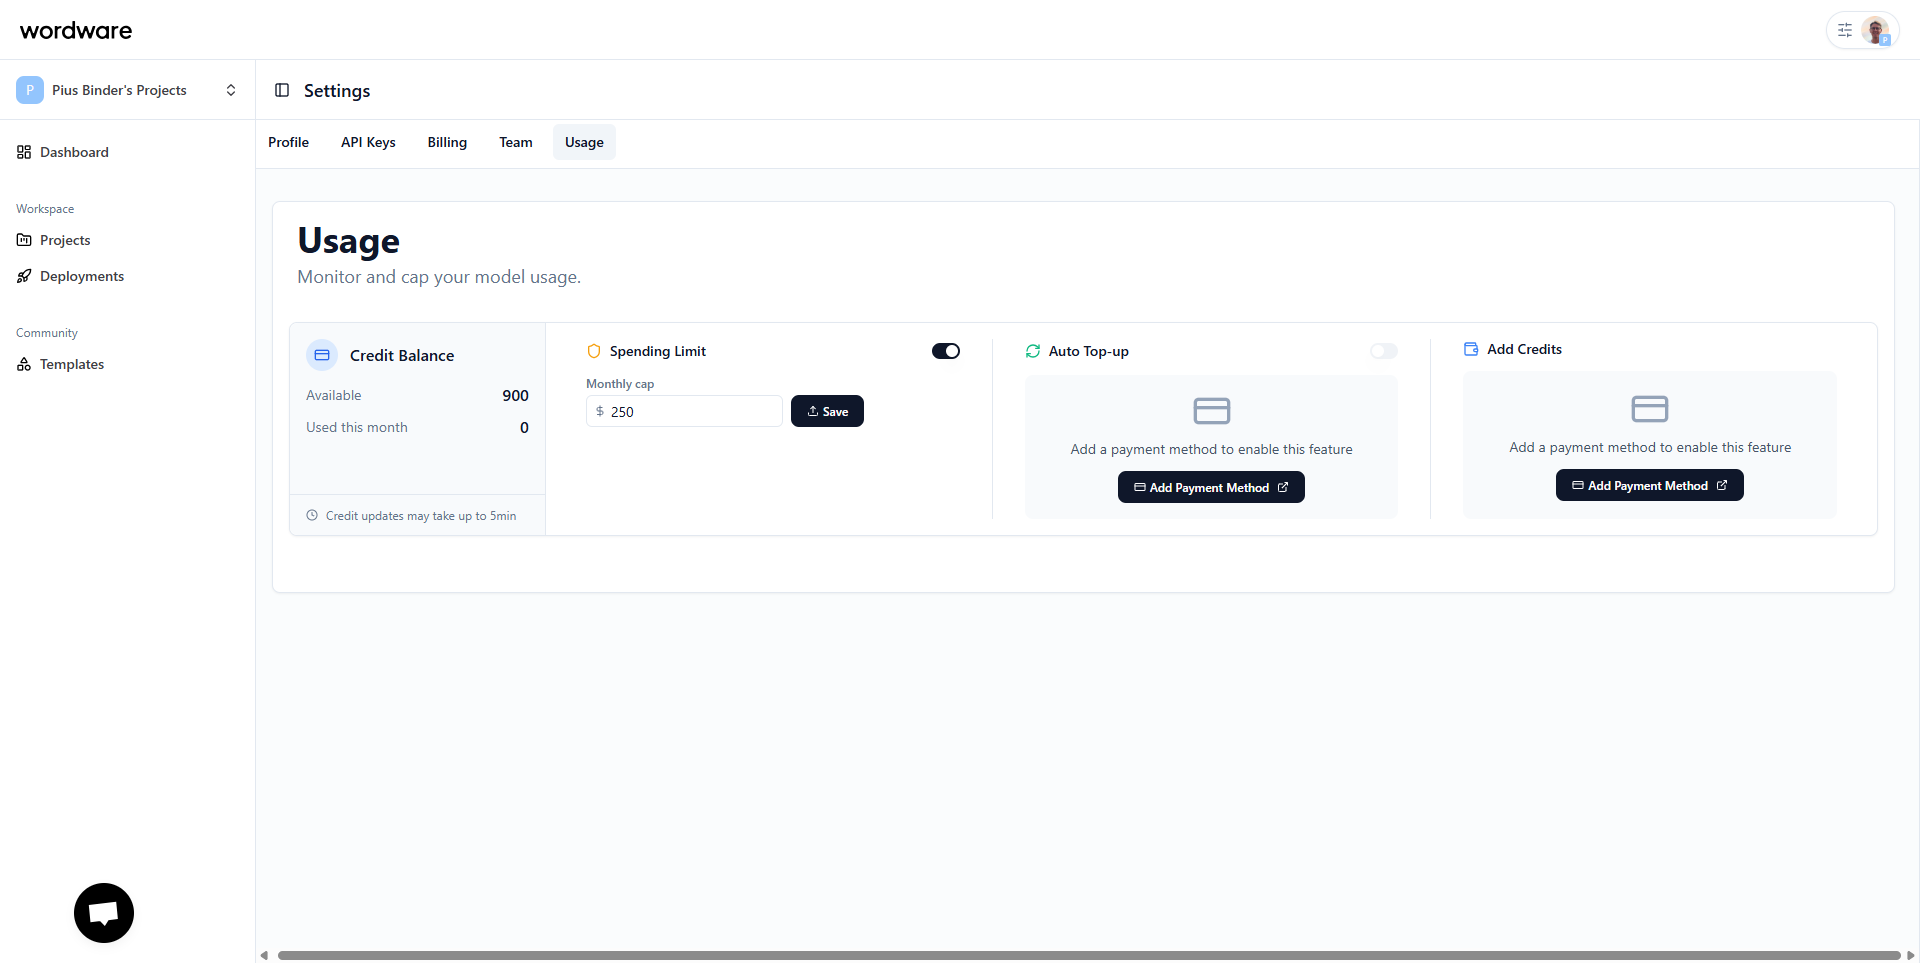Screen dimensions: 1920x963
Task: Click the clock icon beside credit updates note
Action: pos(312,515)
